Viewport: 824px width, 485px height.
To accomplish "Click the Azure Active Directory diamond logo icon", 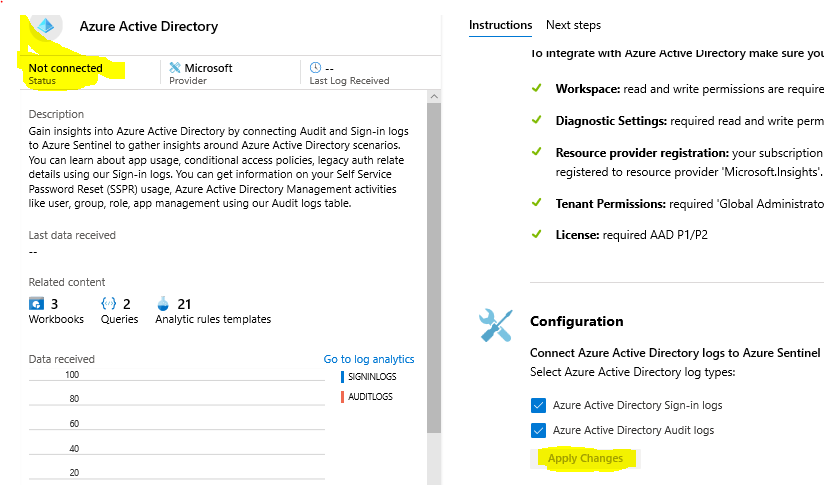I will pos(46,25).
